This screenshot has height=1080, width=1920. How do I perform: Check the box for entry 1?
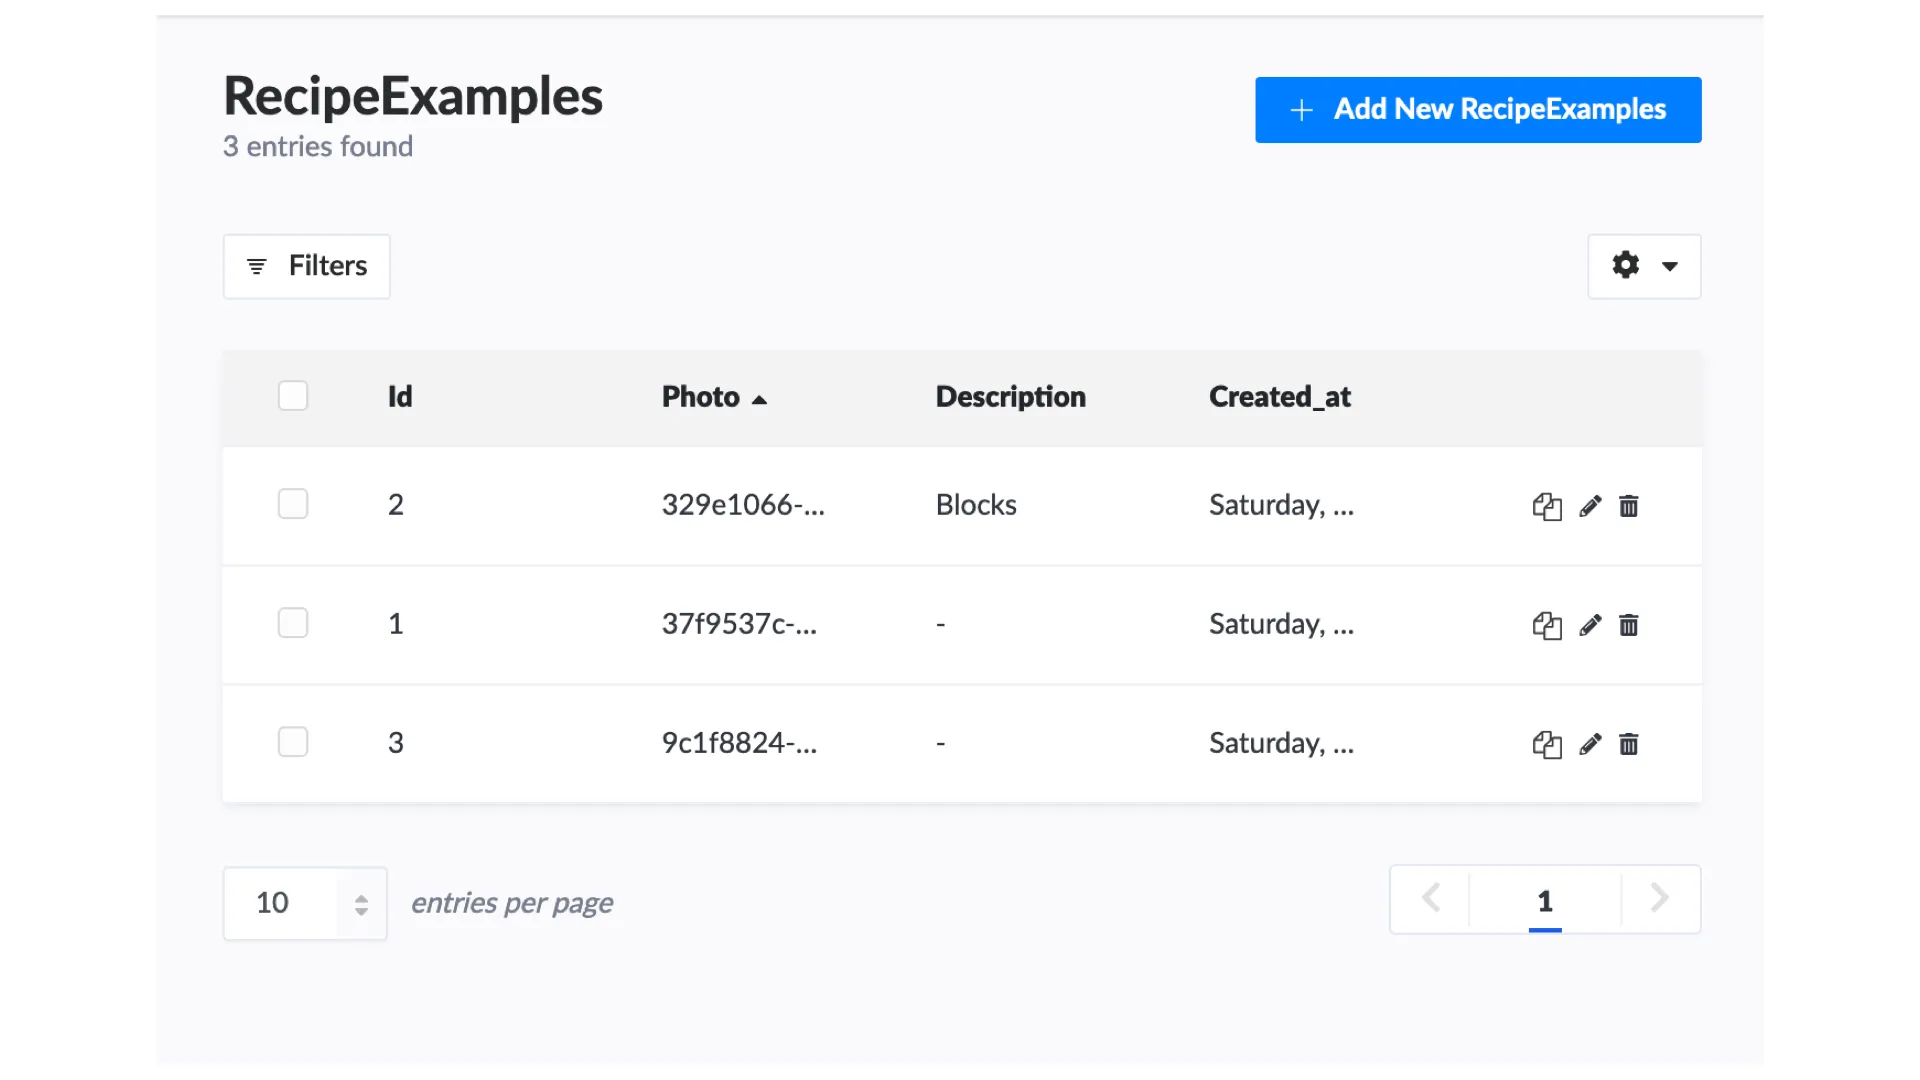pos(293,623)
